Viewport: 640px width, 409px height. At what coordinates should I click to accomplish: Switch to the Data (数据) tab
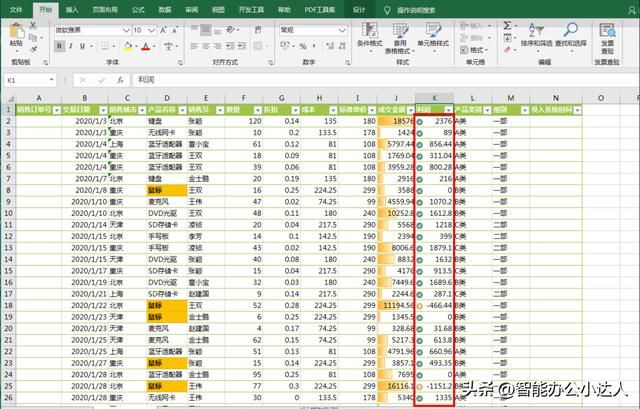pos(165,10)
